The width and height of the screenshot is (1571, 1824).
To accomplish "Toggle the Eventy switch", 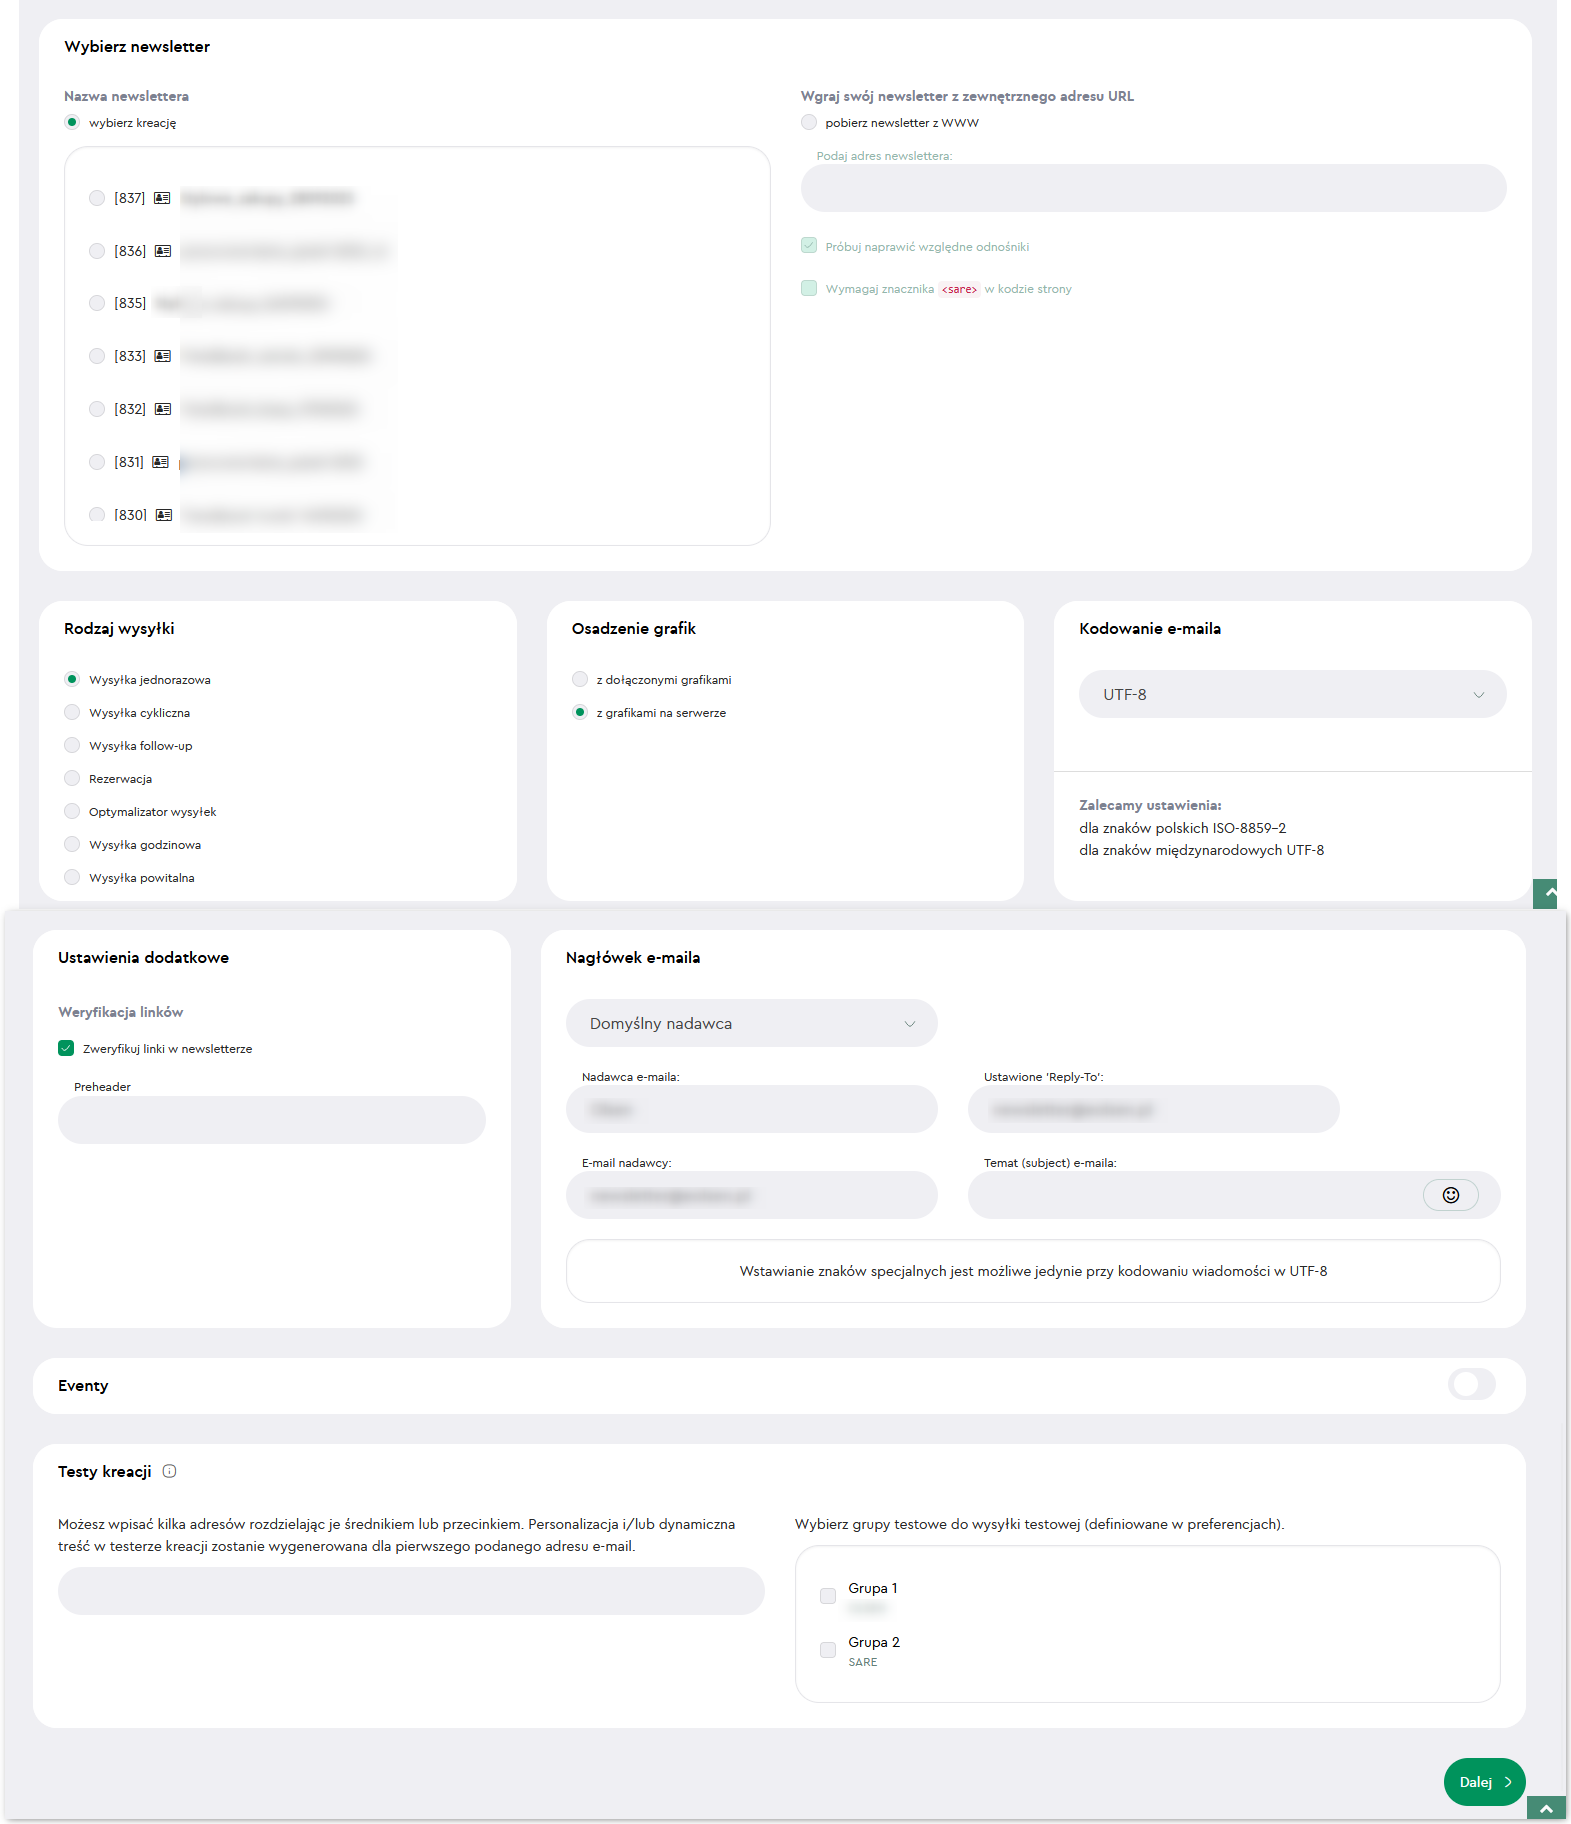I will 1471,1385.
